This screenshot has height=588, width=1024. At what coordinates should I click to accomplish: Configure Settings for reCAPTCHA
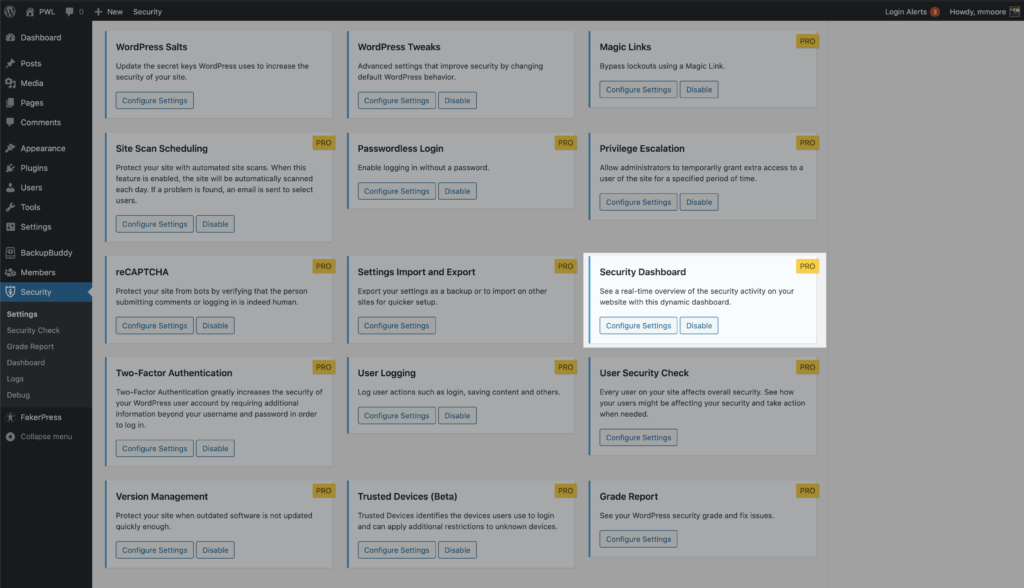pyautogui.click(x=155, y=325)
